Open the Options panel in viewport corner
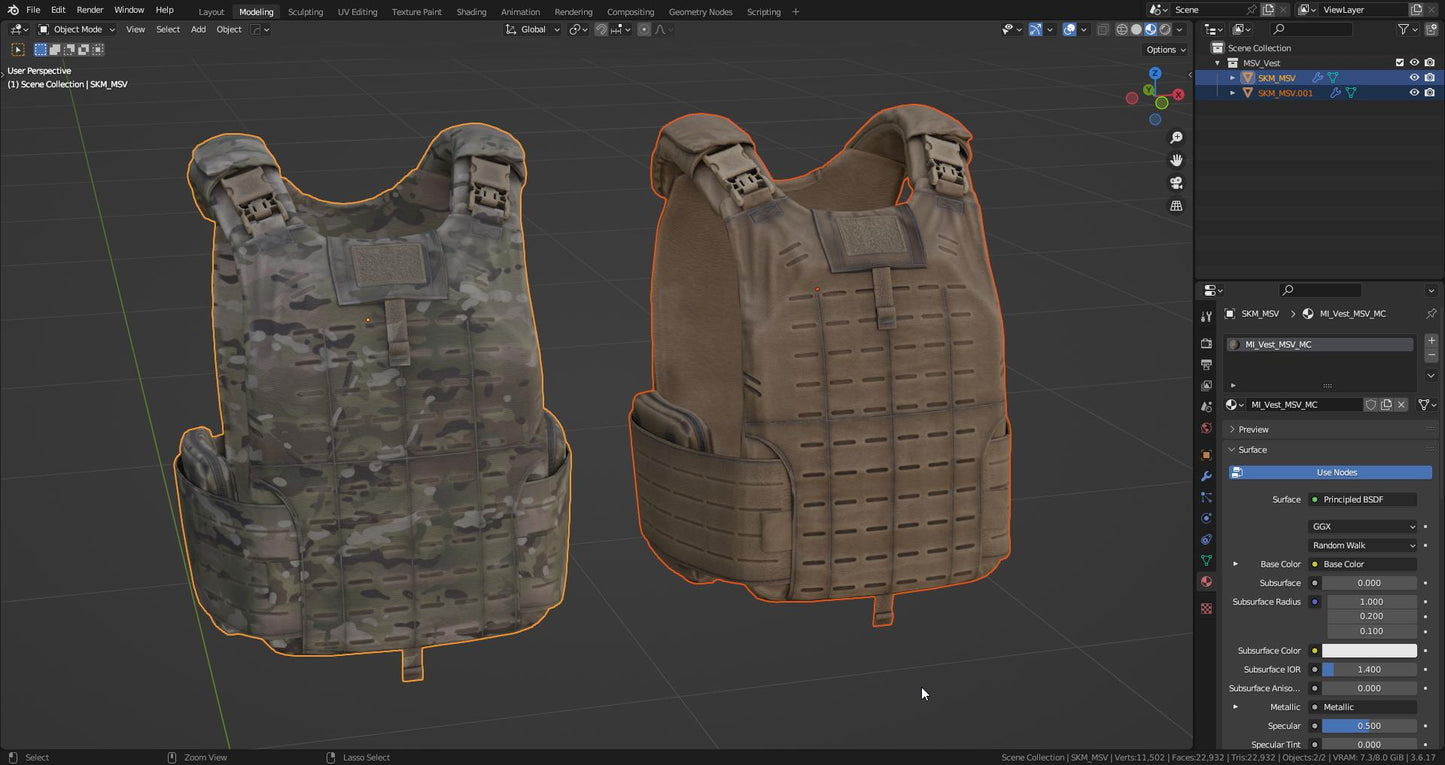 (1164, 49)
